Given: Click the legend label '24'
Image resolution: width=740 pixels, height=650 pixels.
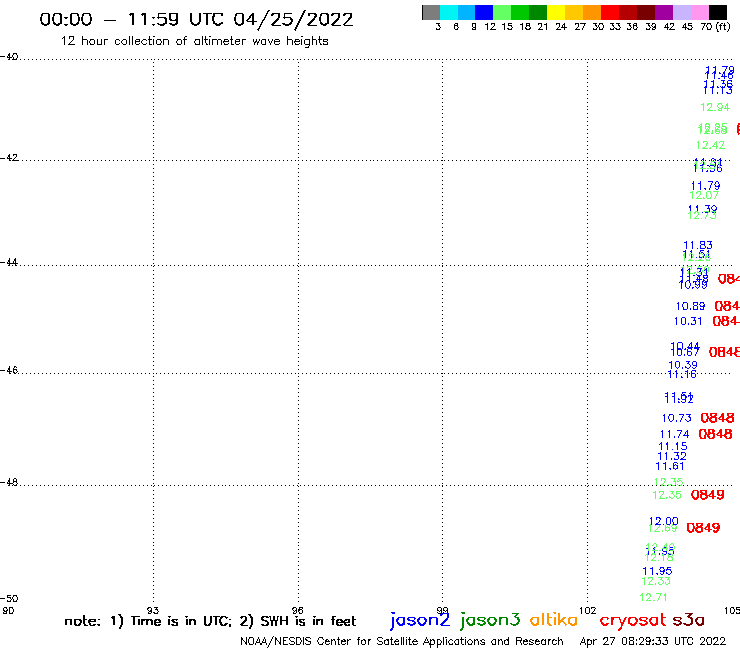Looking at the screenshot, I should (x=561, y=26).
